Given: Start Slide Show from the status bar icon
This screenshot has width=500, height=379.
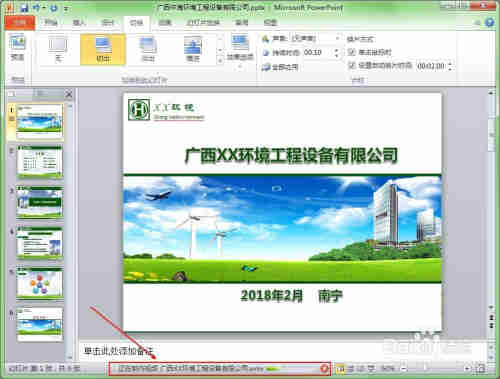Looking at the screenshot, I should [x=371, y=369].
